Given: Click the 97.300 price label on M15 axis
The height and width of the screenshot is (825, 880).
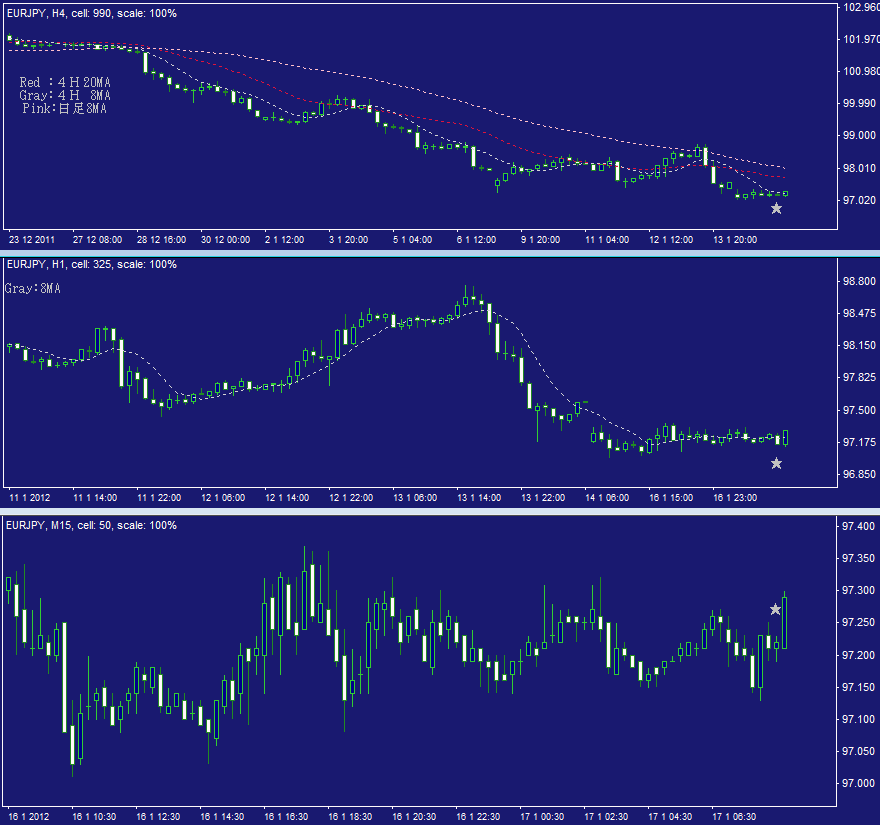Looking at the screenshot, I should (x=859, y=590).
